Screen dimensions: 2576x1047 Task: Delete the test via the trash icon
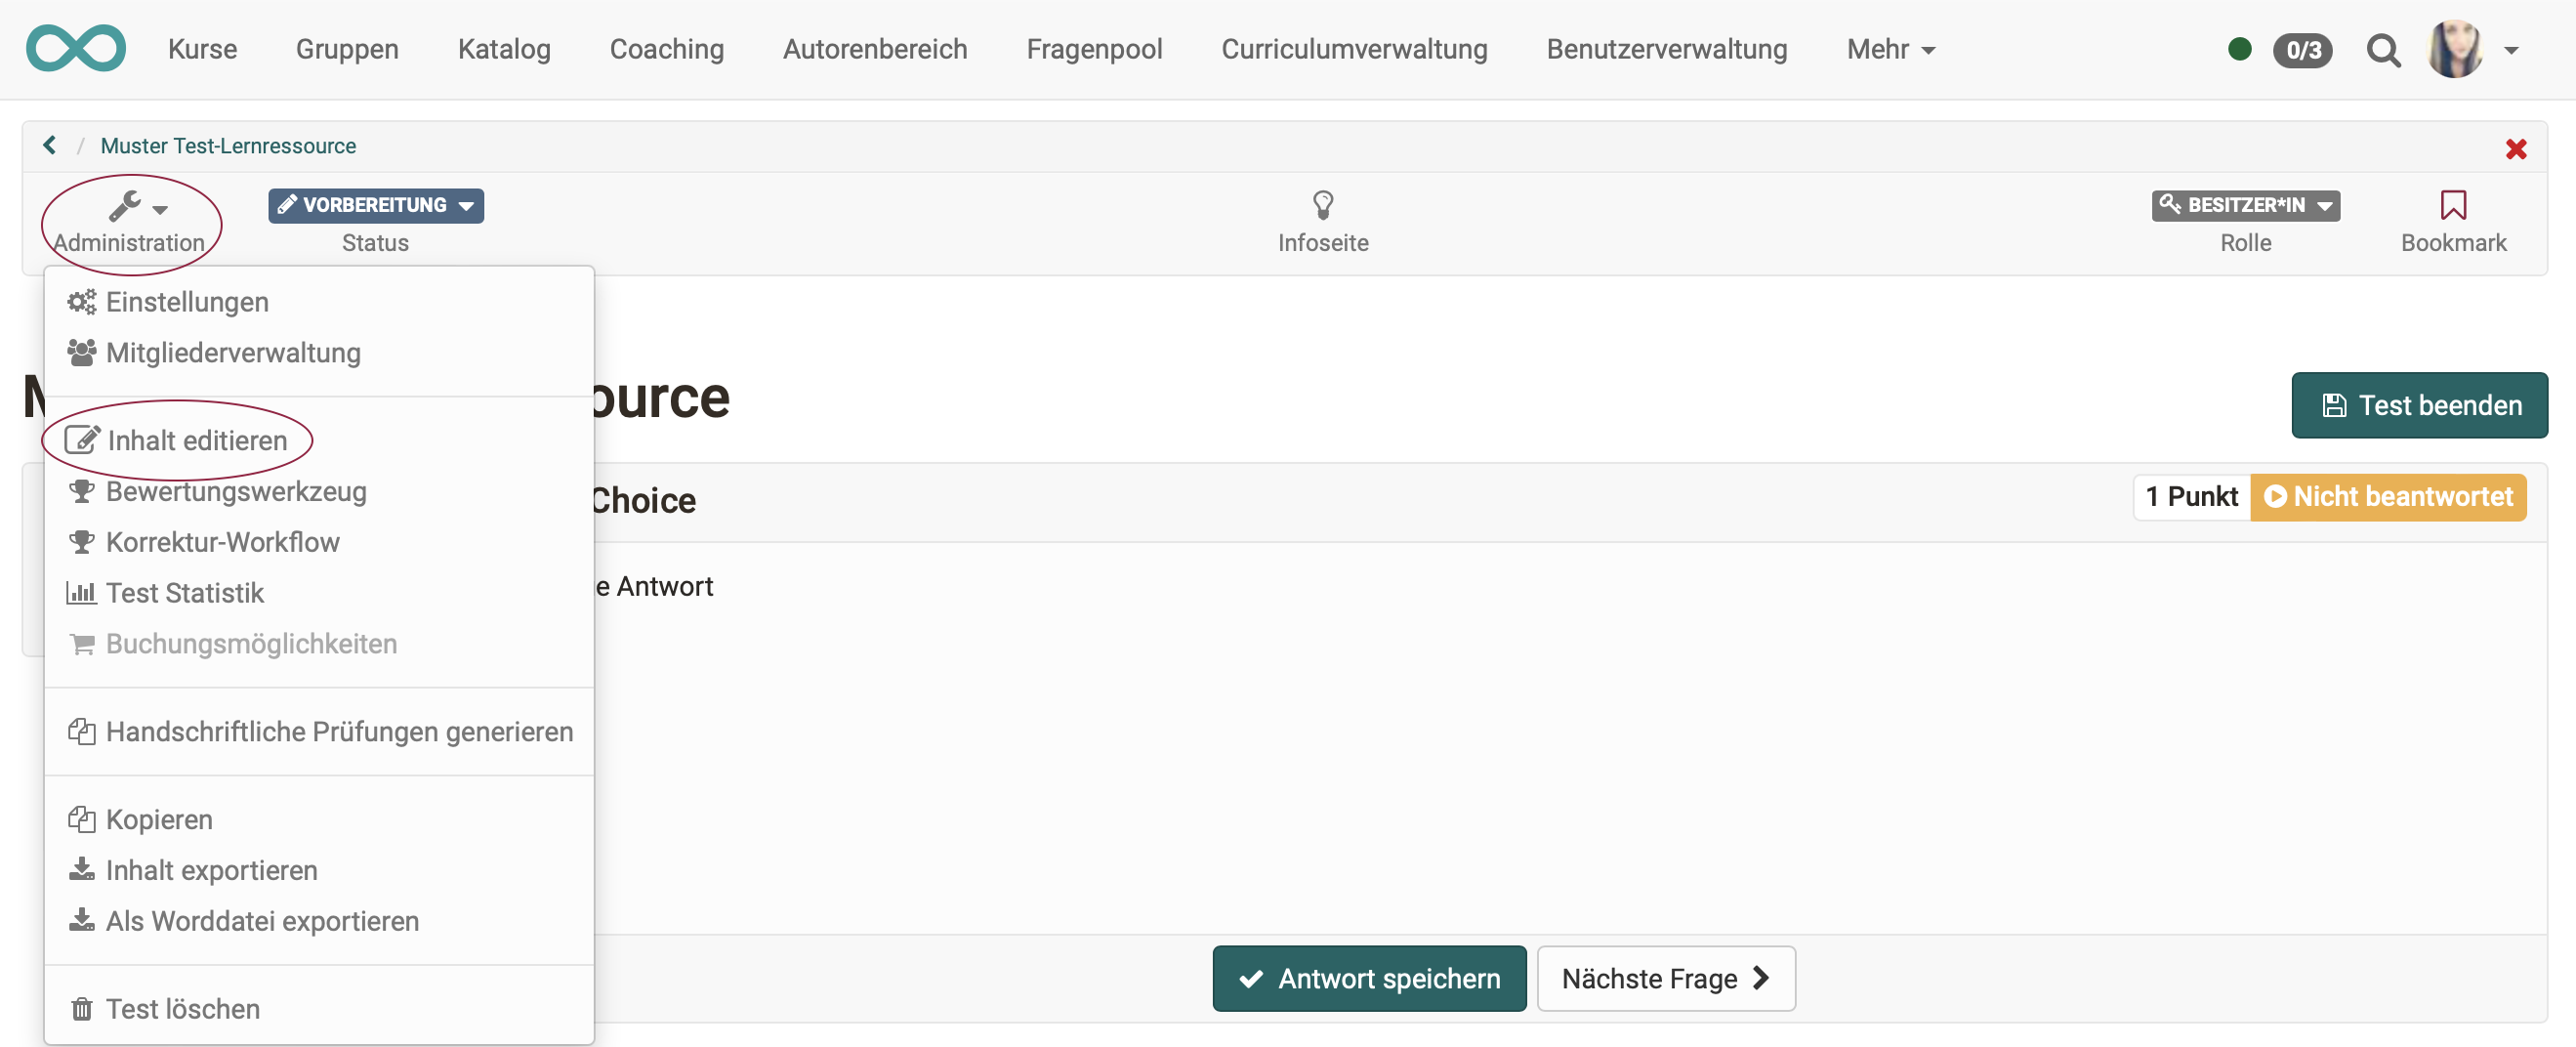[x=82, y=1008]
